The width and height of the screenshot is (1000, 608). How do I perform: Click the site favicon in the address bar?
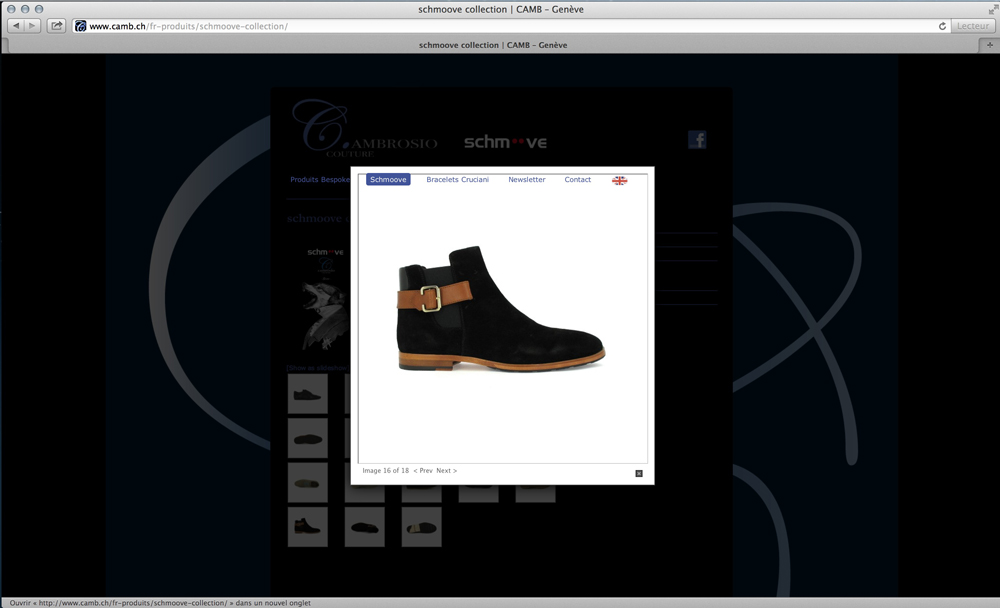[x=81, y=26]
